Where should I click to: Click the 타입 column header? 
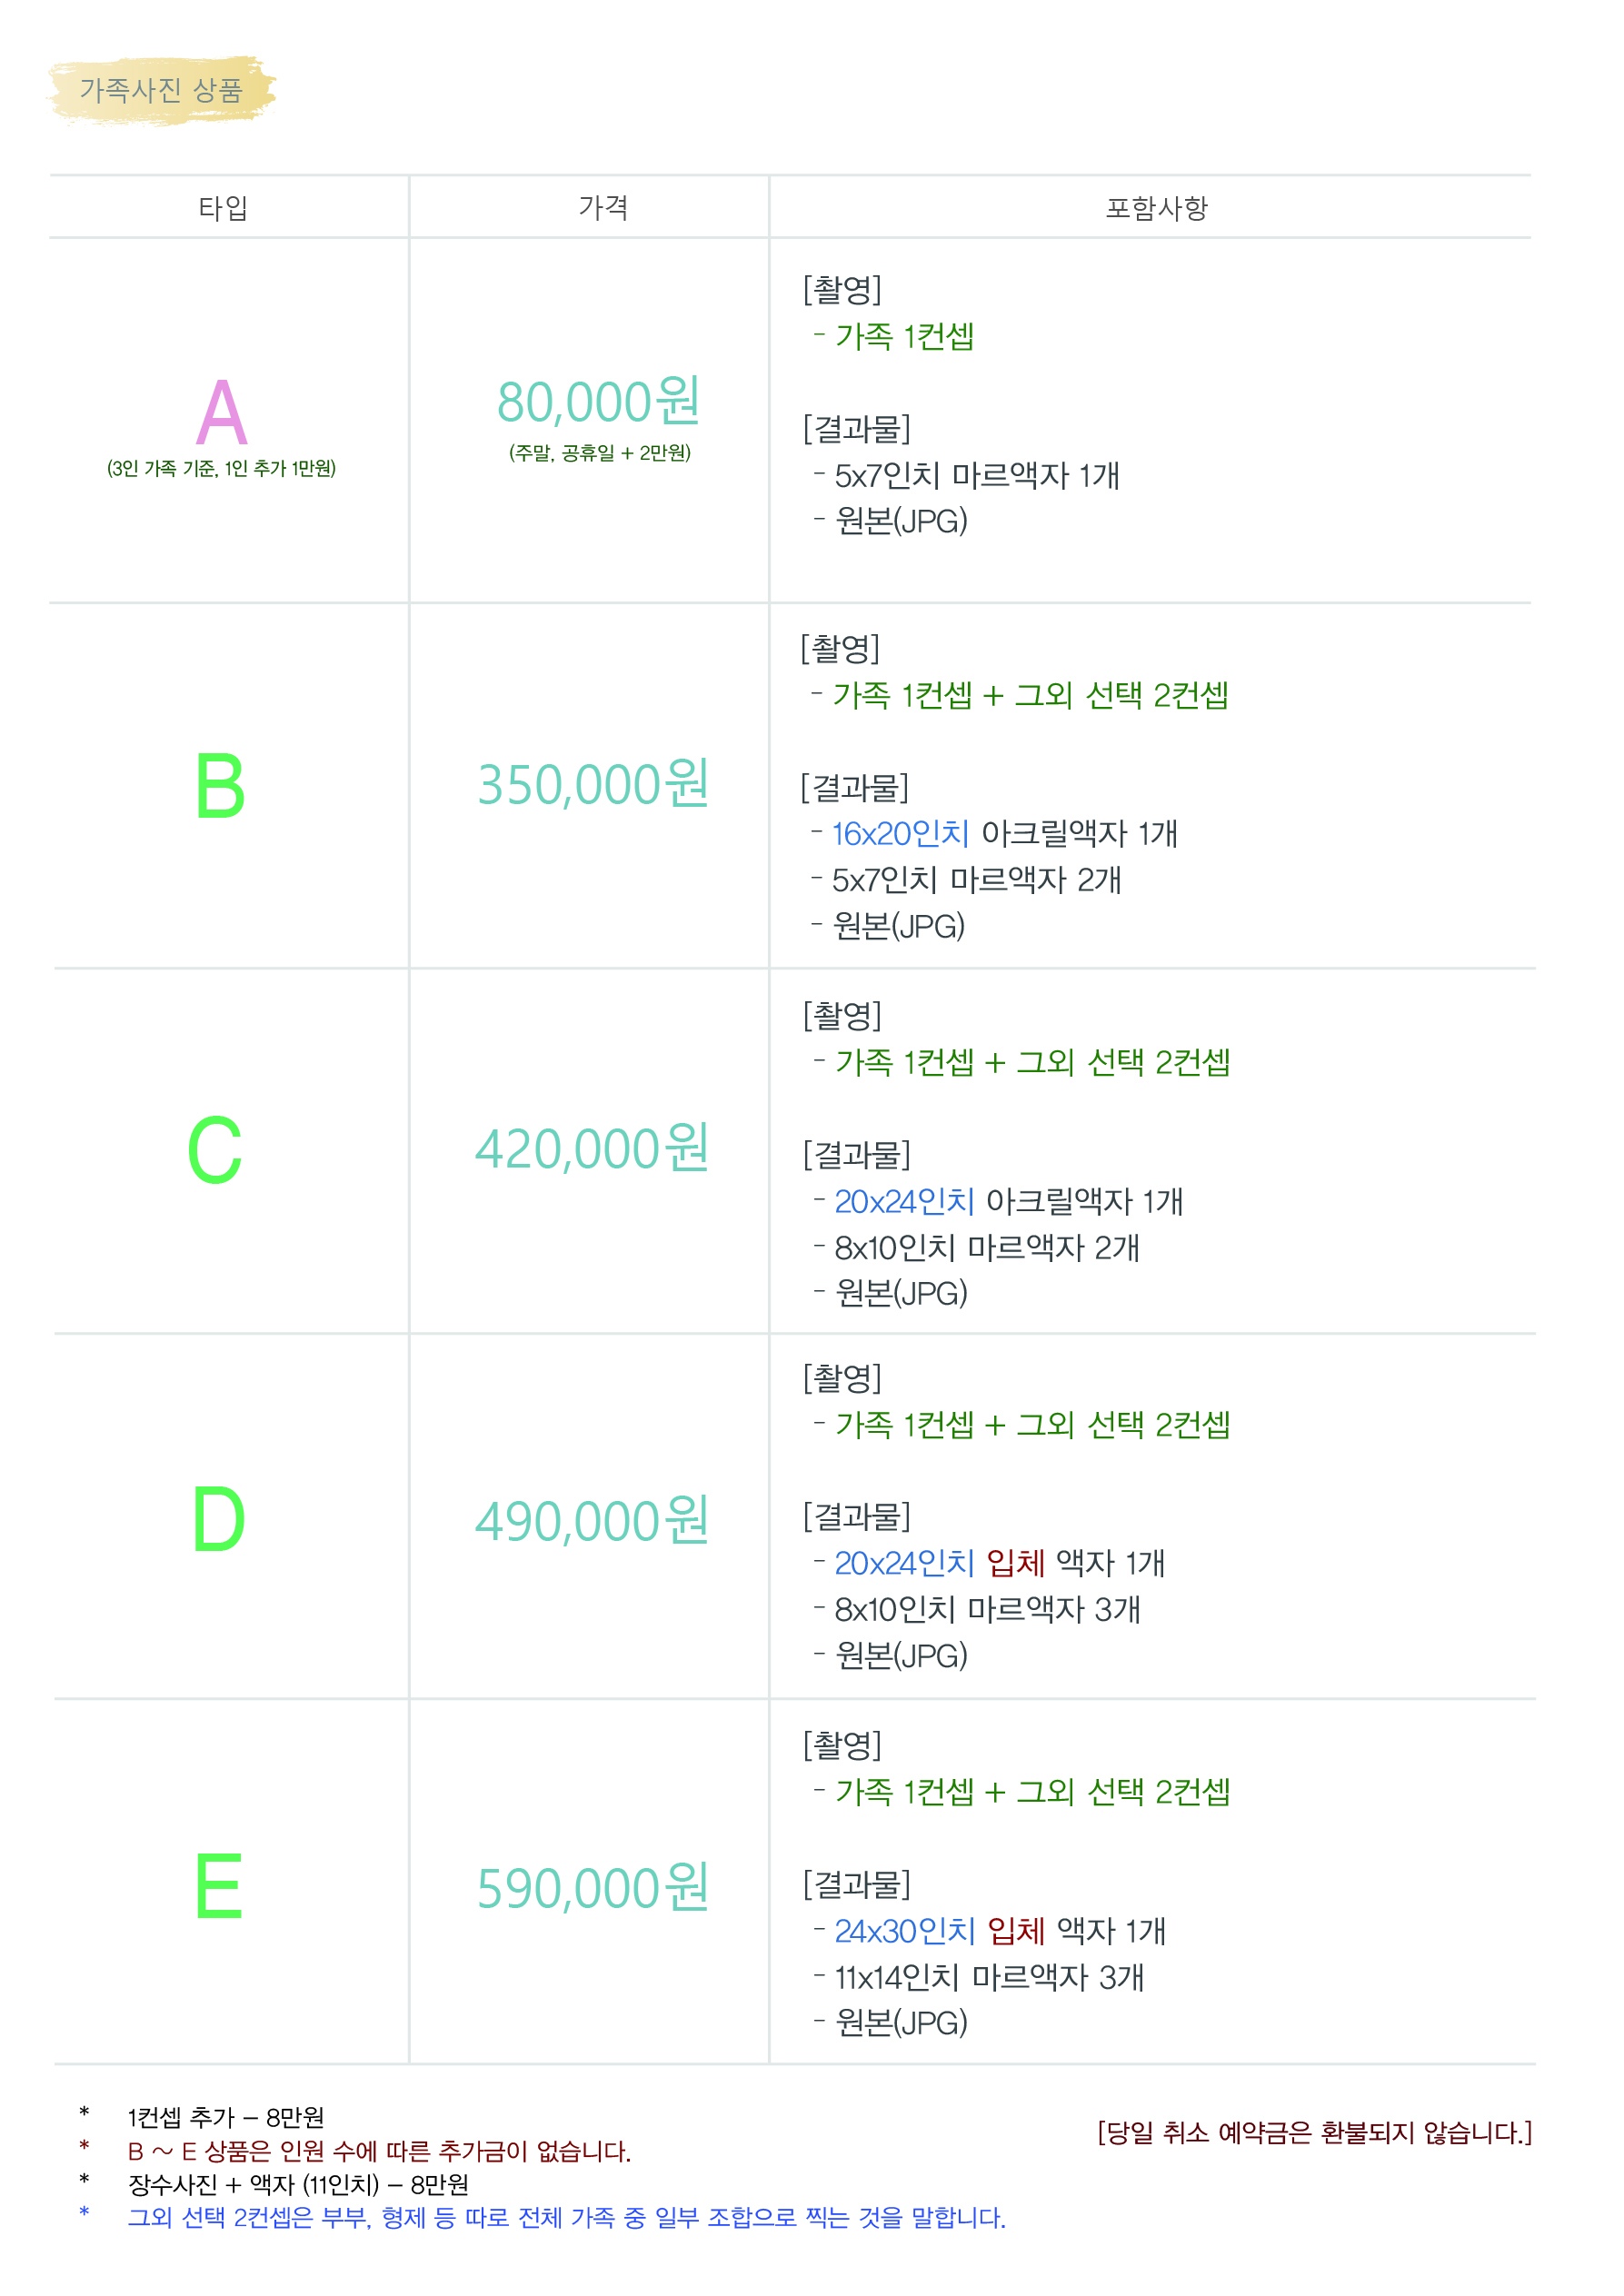pos(223,208)
